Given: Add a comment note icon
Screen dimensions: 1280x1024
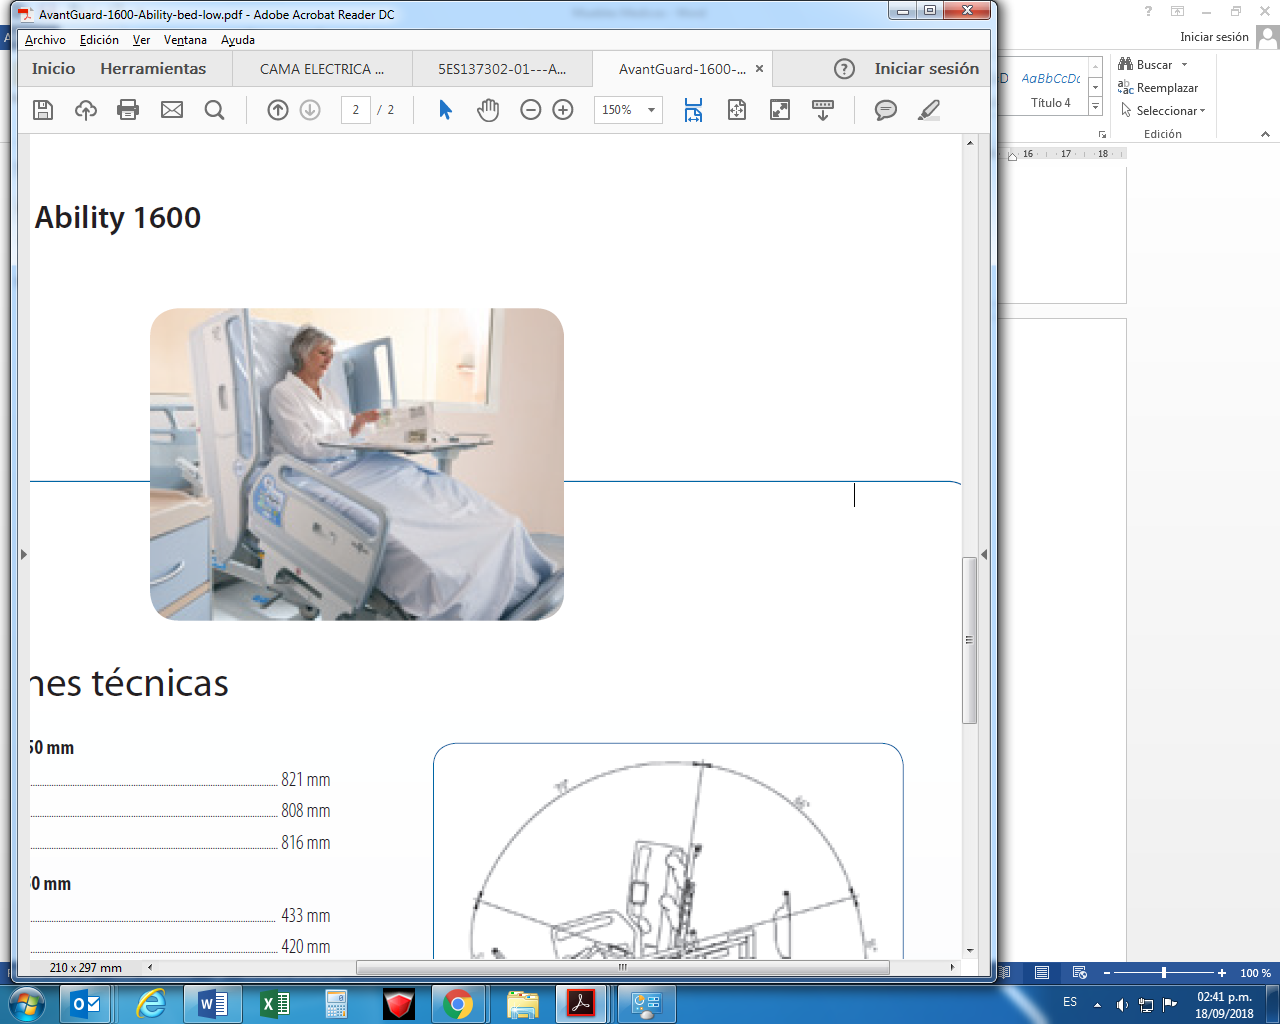Looking at the screenshot, I should (x=885, y=110).
